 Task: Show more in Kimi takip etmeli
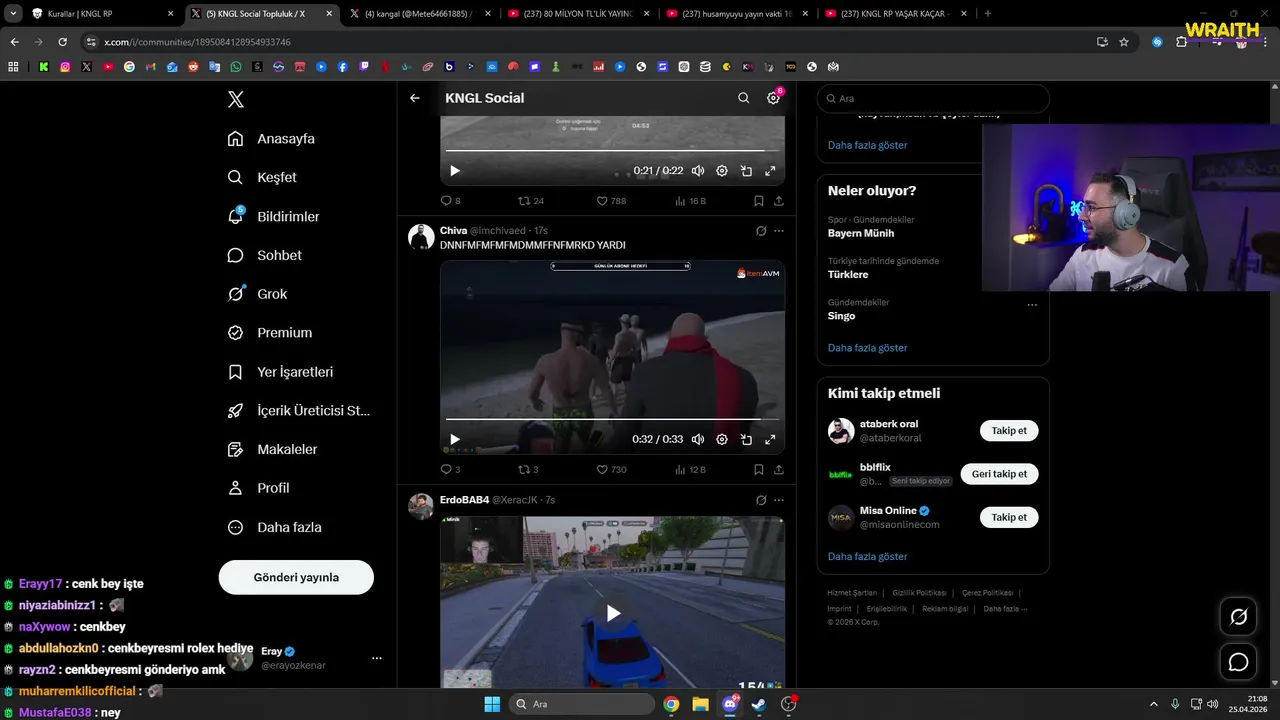[x=867, y=556]
